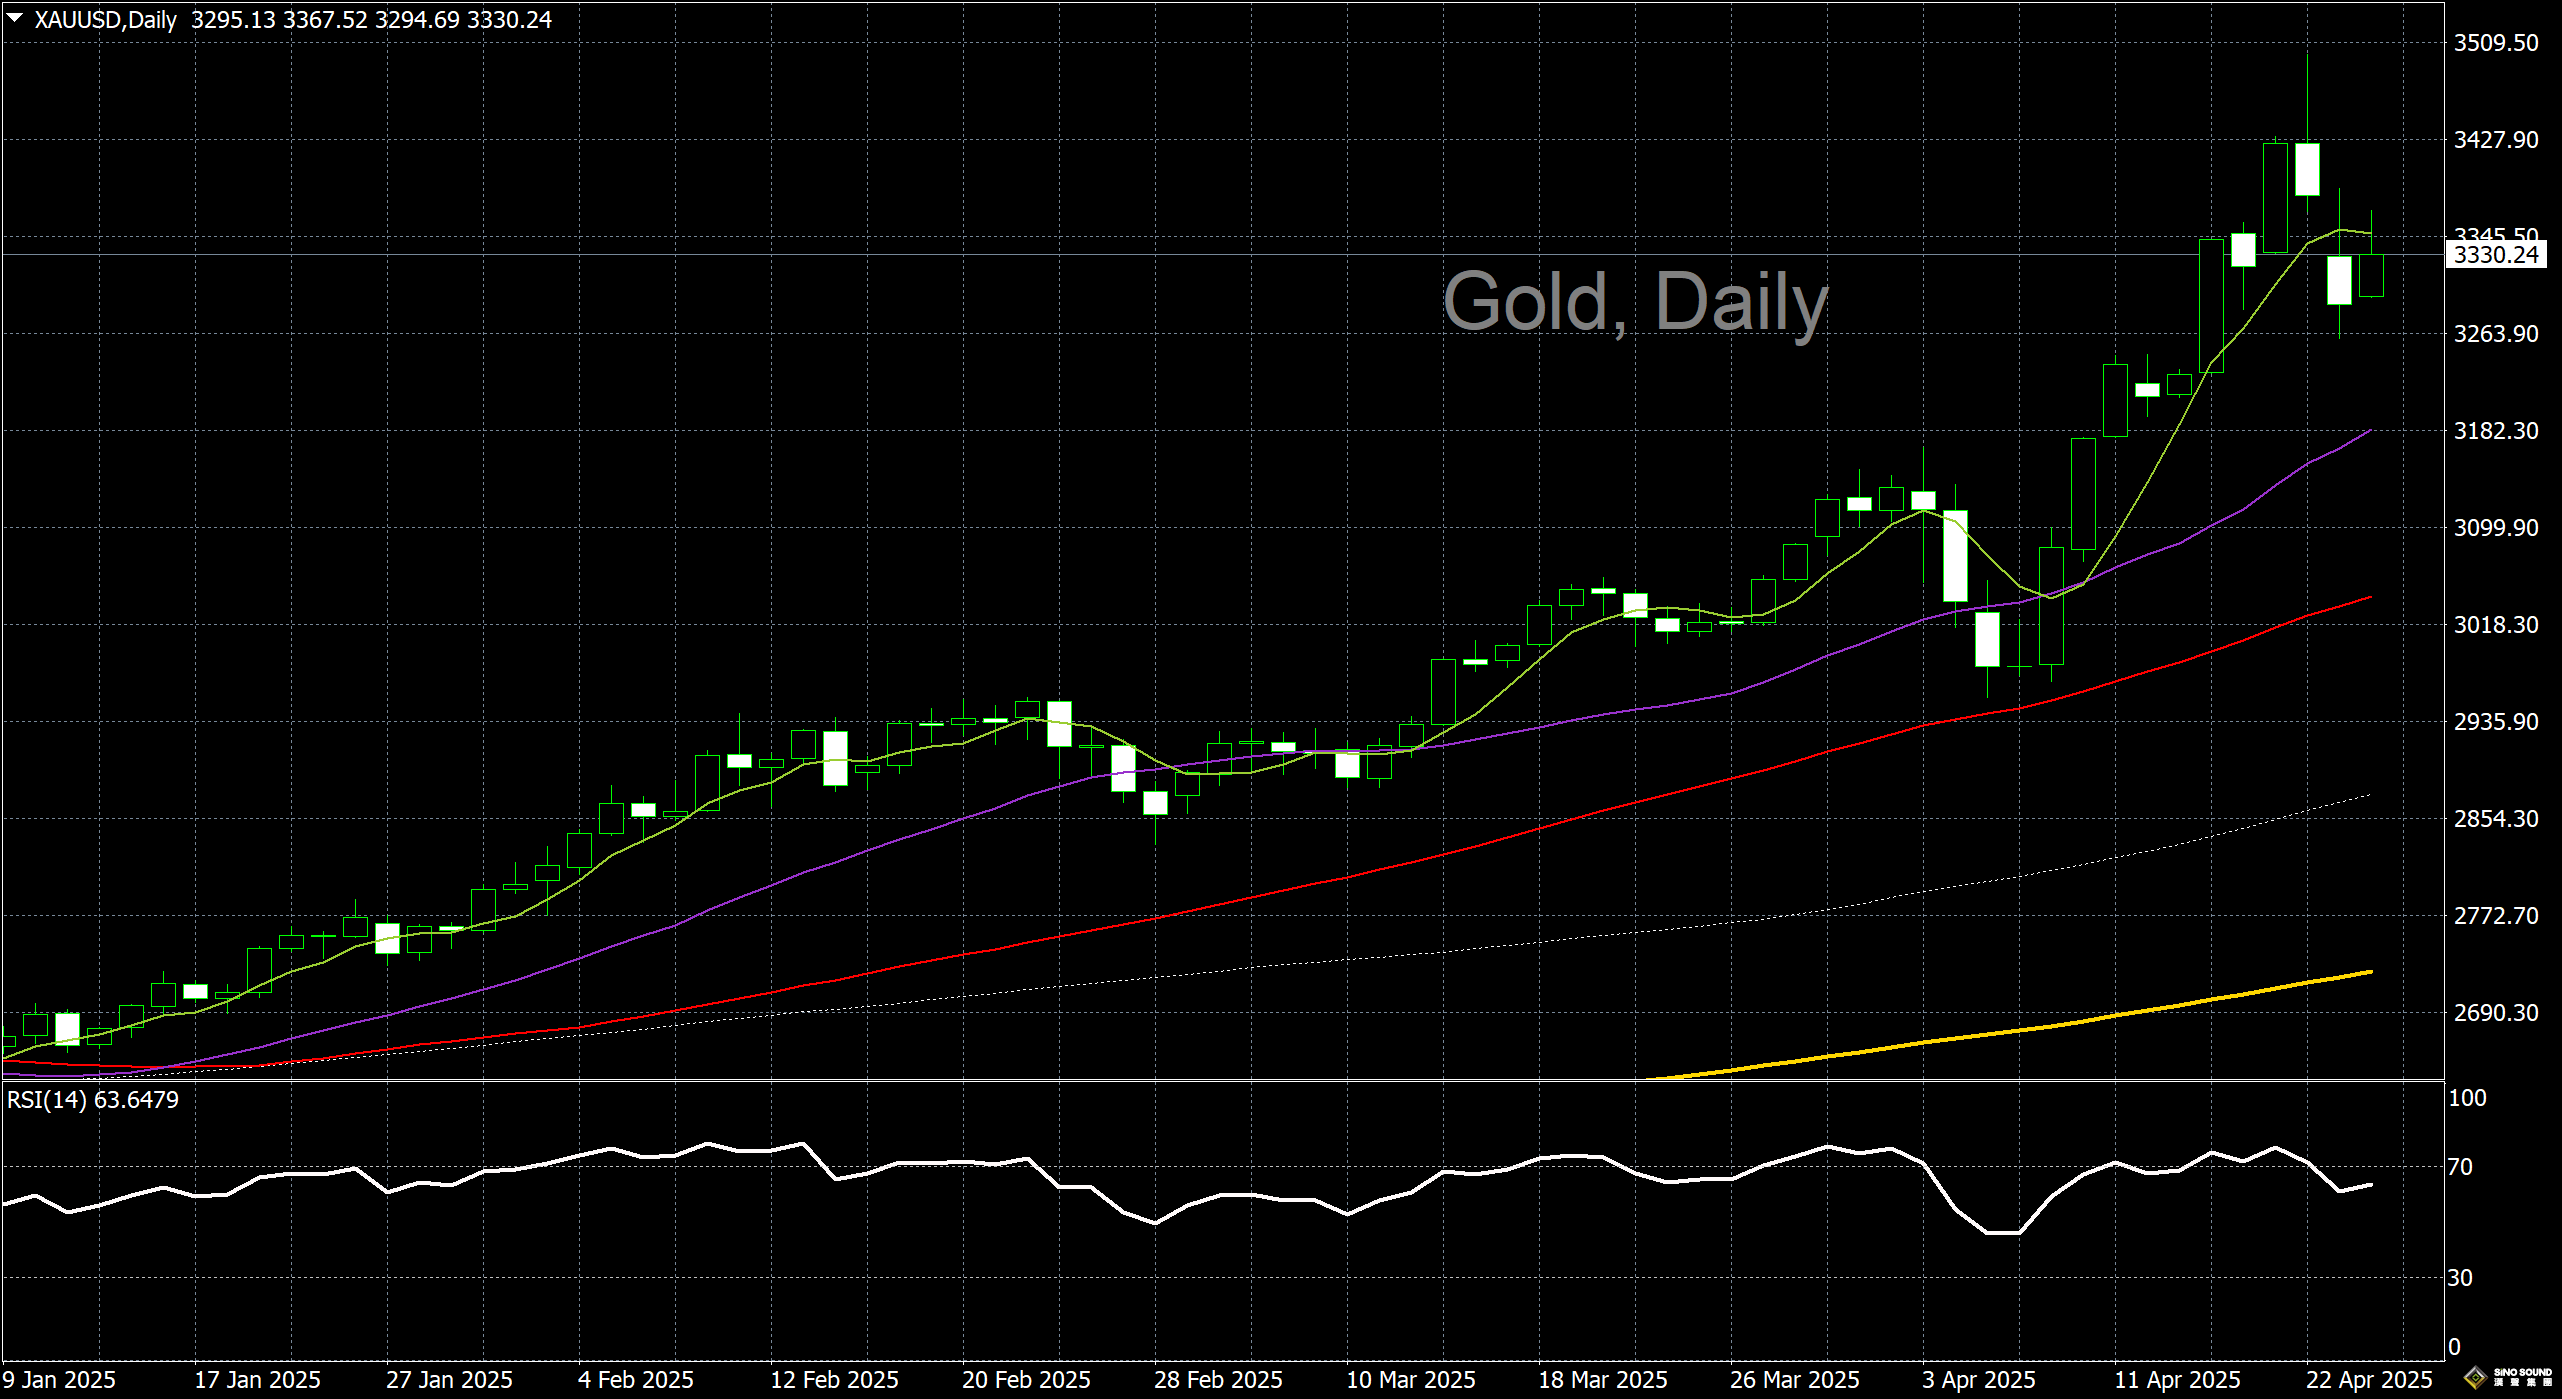The height and width of the screenshot is (1399, 2562).
Task: Click the RSI scale level 30
Action: click(x=2461, y=1278)
